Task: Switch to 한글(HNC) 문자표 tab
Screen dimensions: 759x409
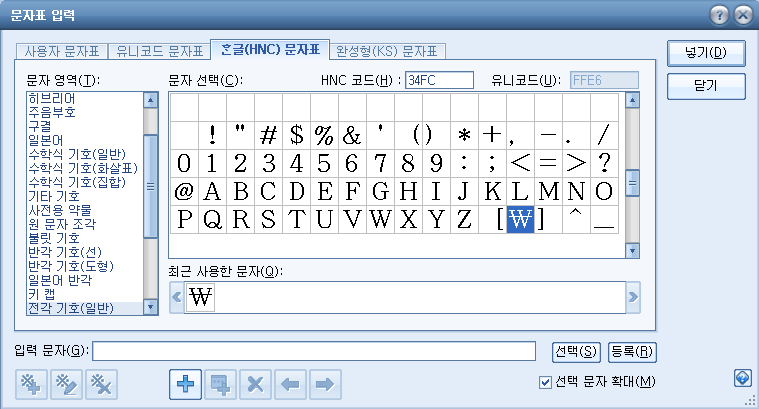Action: coord(270,49)
